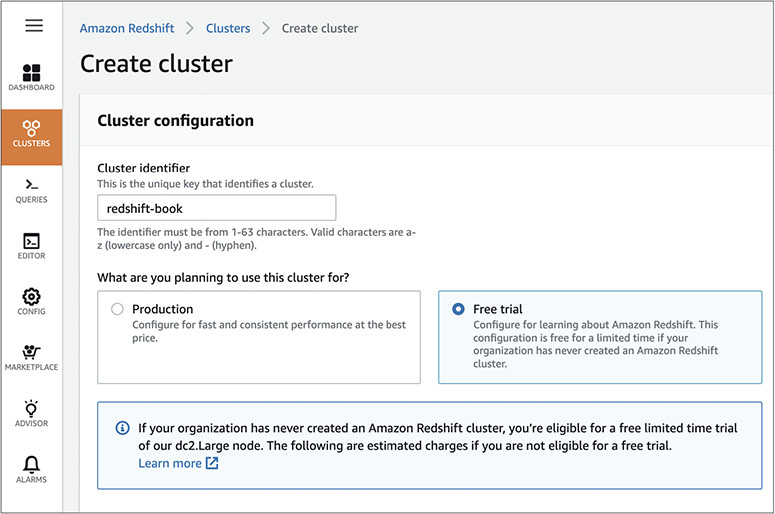Click the Create cluster breadcrumb text

point(320,28)
